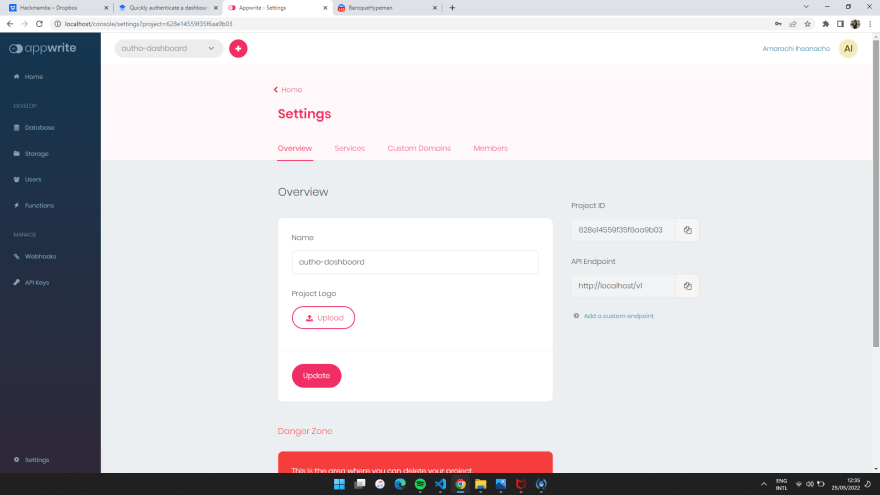
Task: Open Chrome profile avatar
Action: coord(855,24)
